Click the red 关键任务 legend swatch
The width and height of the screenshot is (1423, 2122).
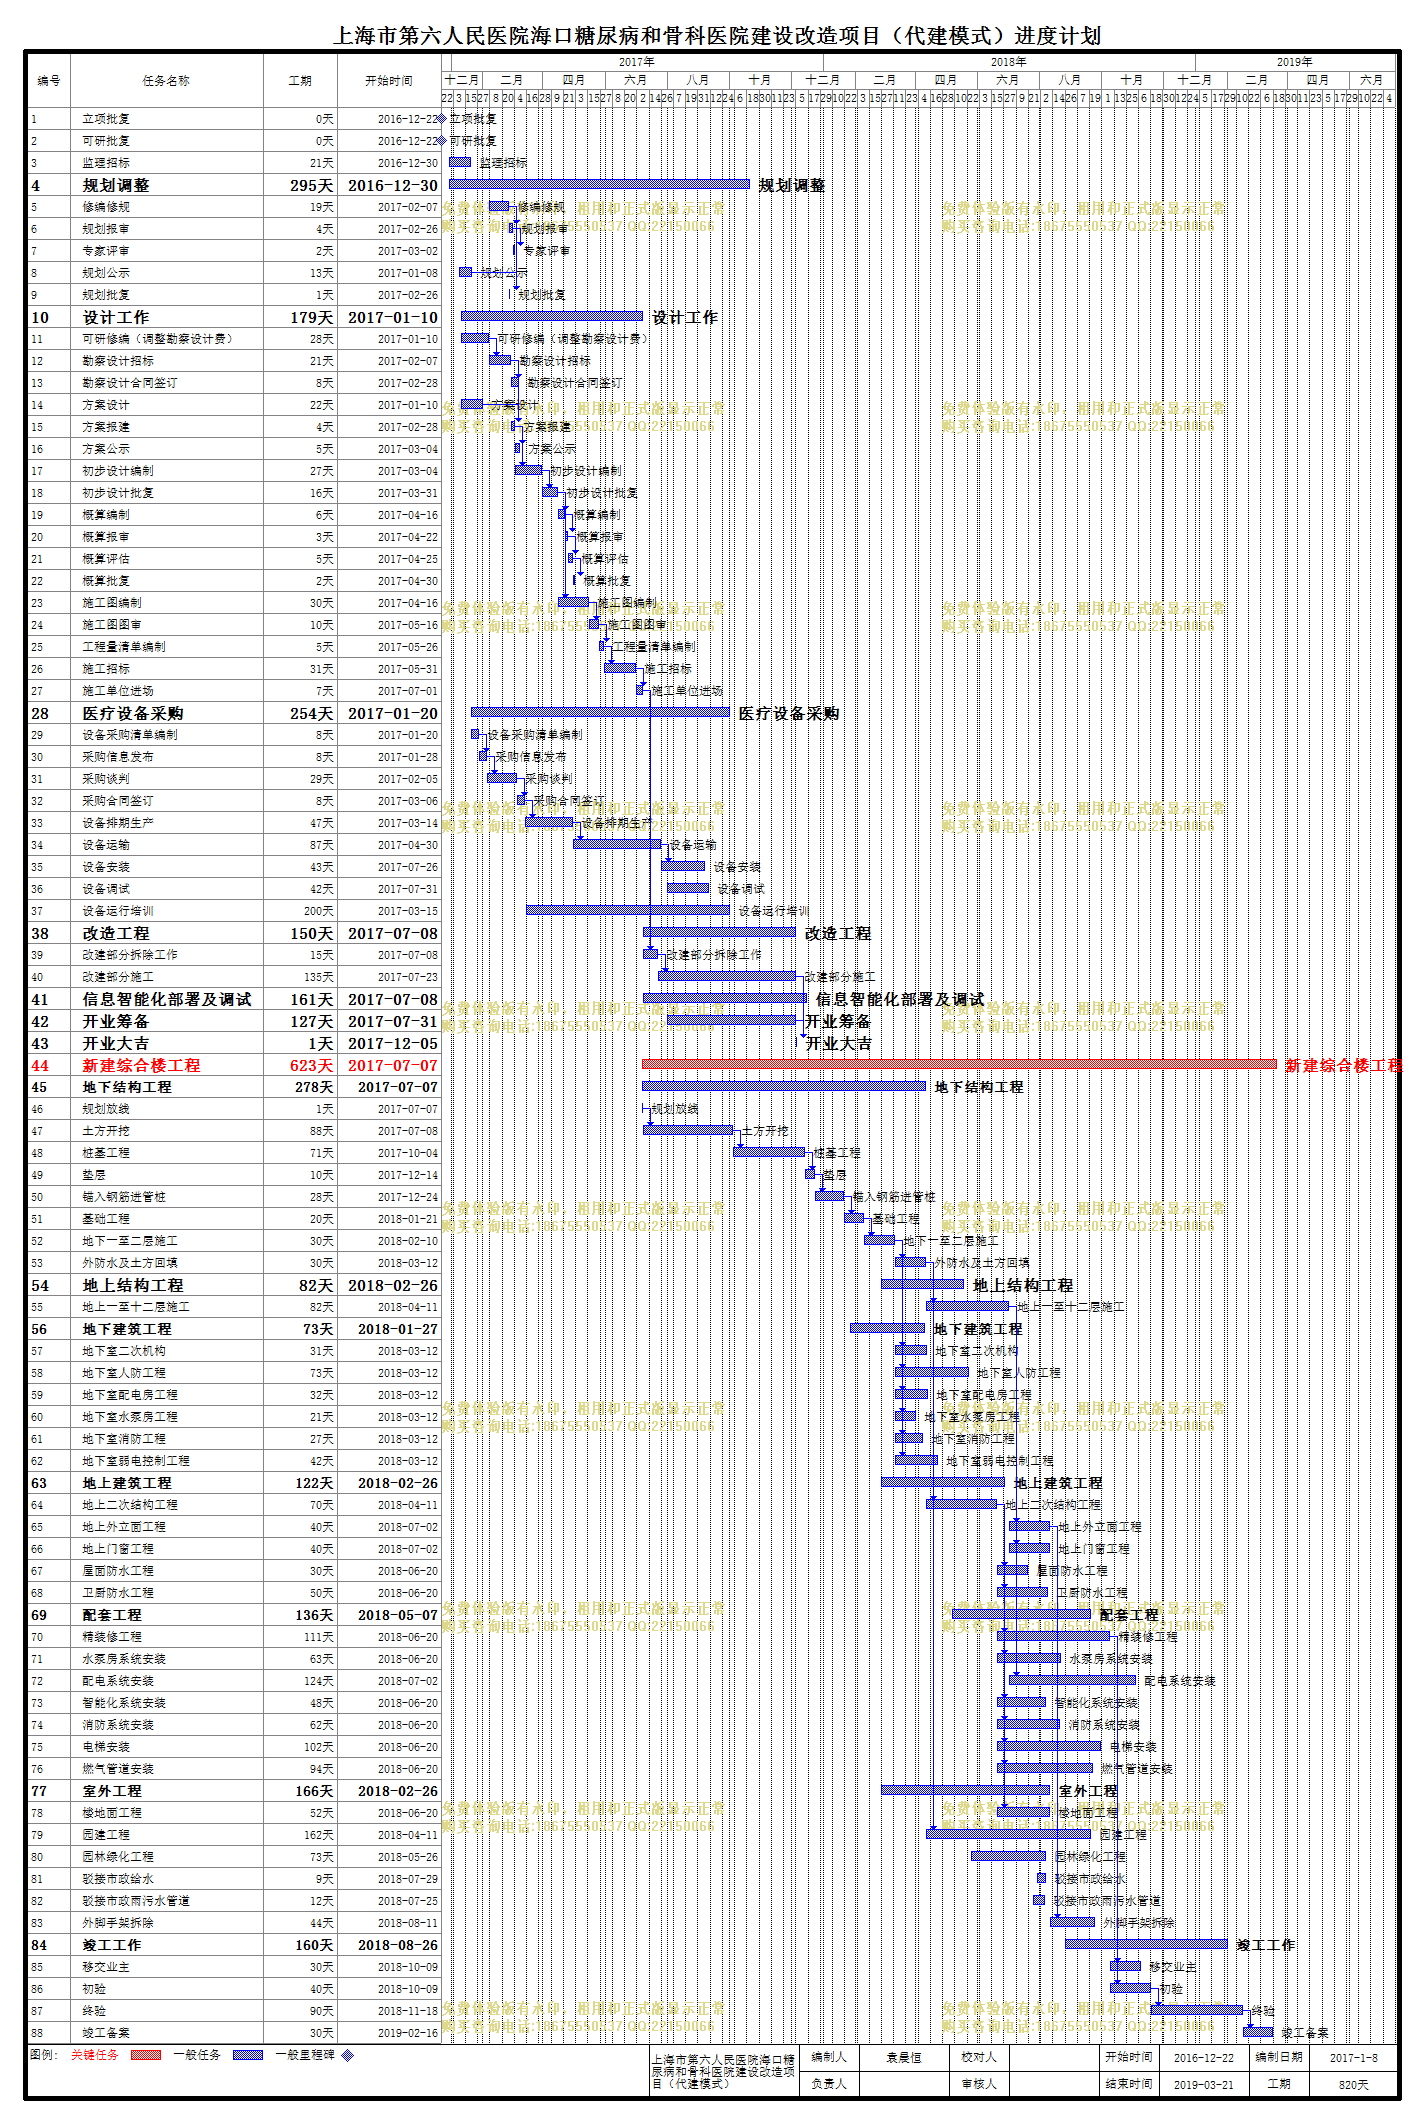coord(146,2055)
